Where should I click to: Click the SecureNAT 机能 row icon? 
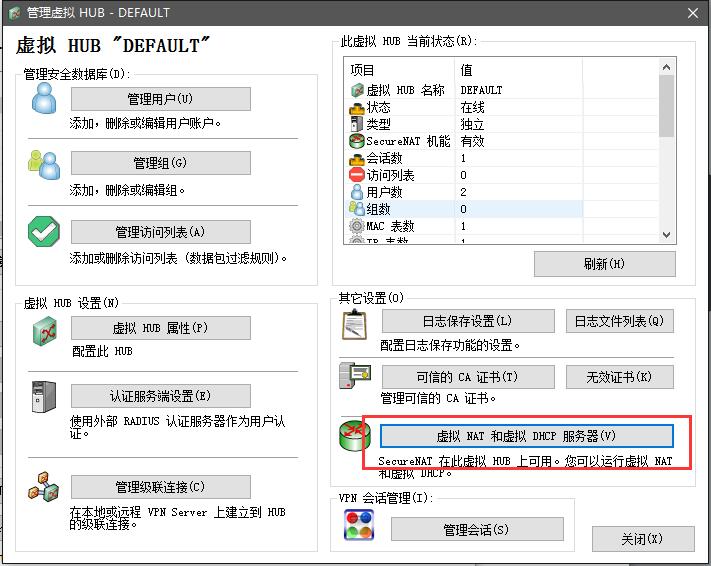(357, 141)
